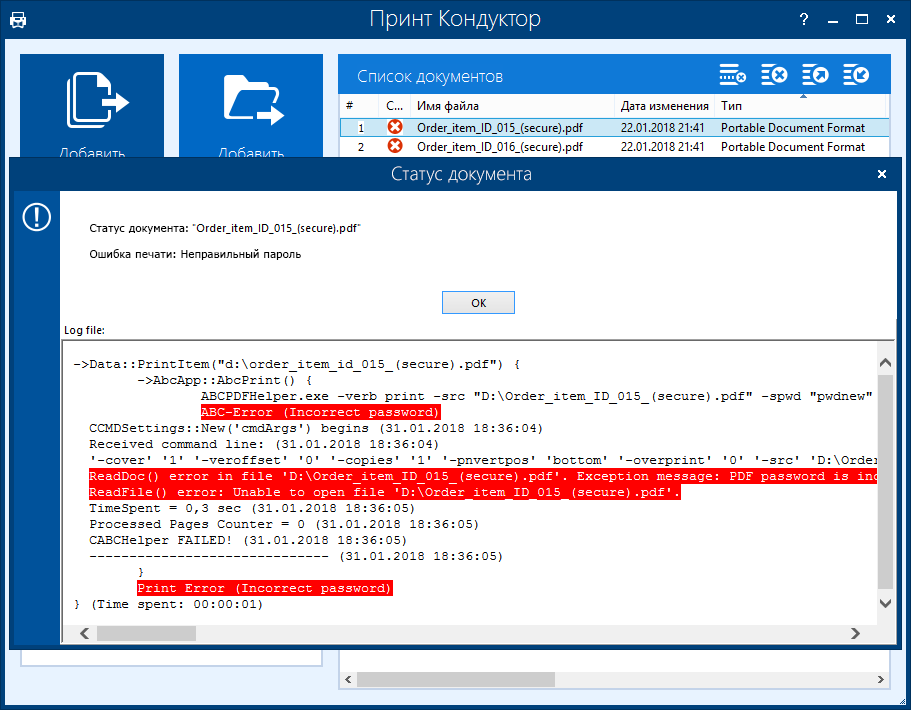Viewport: 911px width, 710px height.
Task: Click the TimeSpent = 0,3 sec log line
Action: [252, 508]
